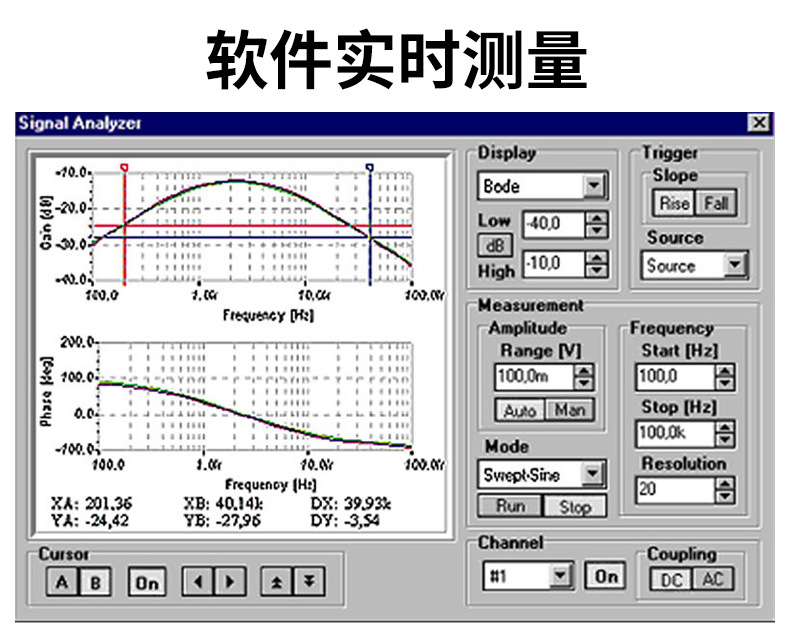Open the trigger Source dropdown
This screenshot has width=790, height=637.
click(736, 265)
